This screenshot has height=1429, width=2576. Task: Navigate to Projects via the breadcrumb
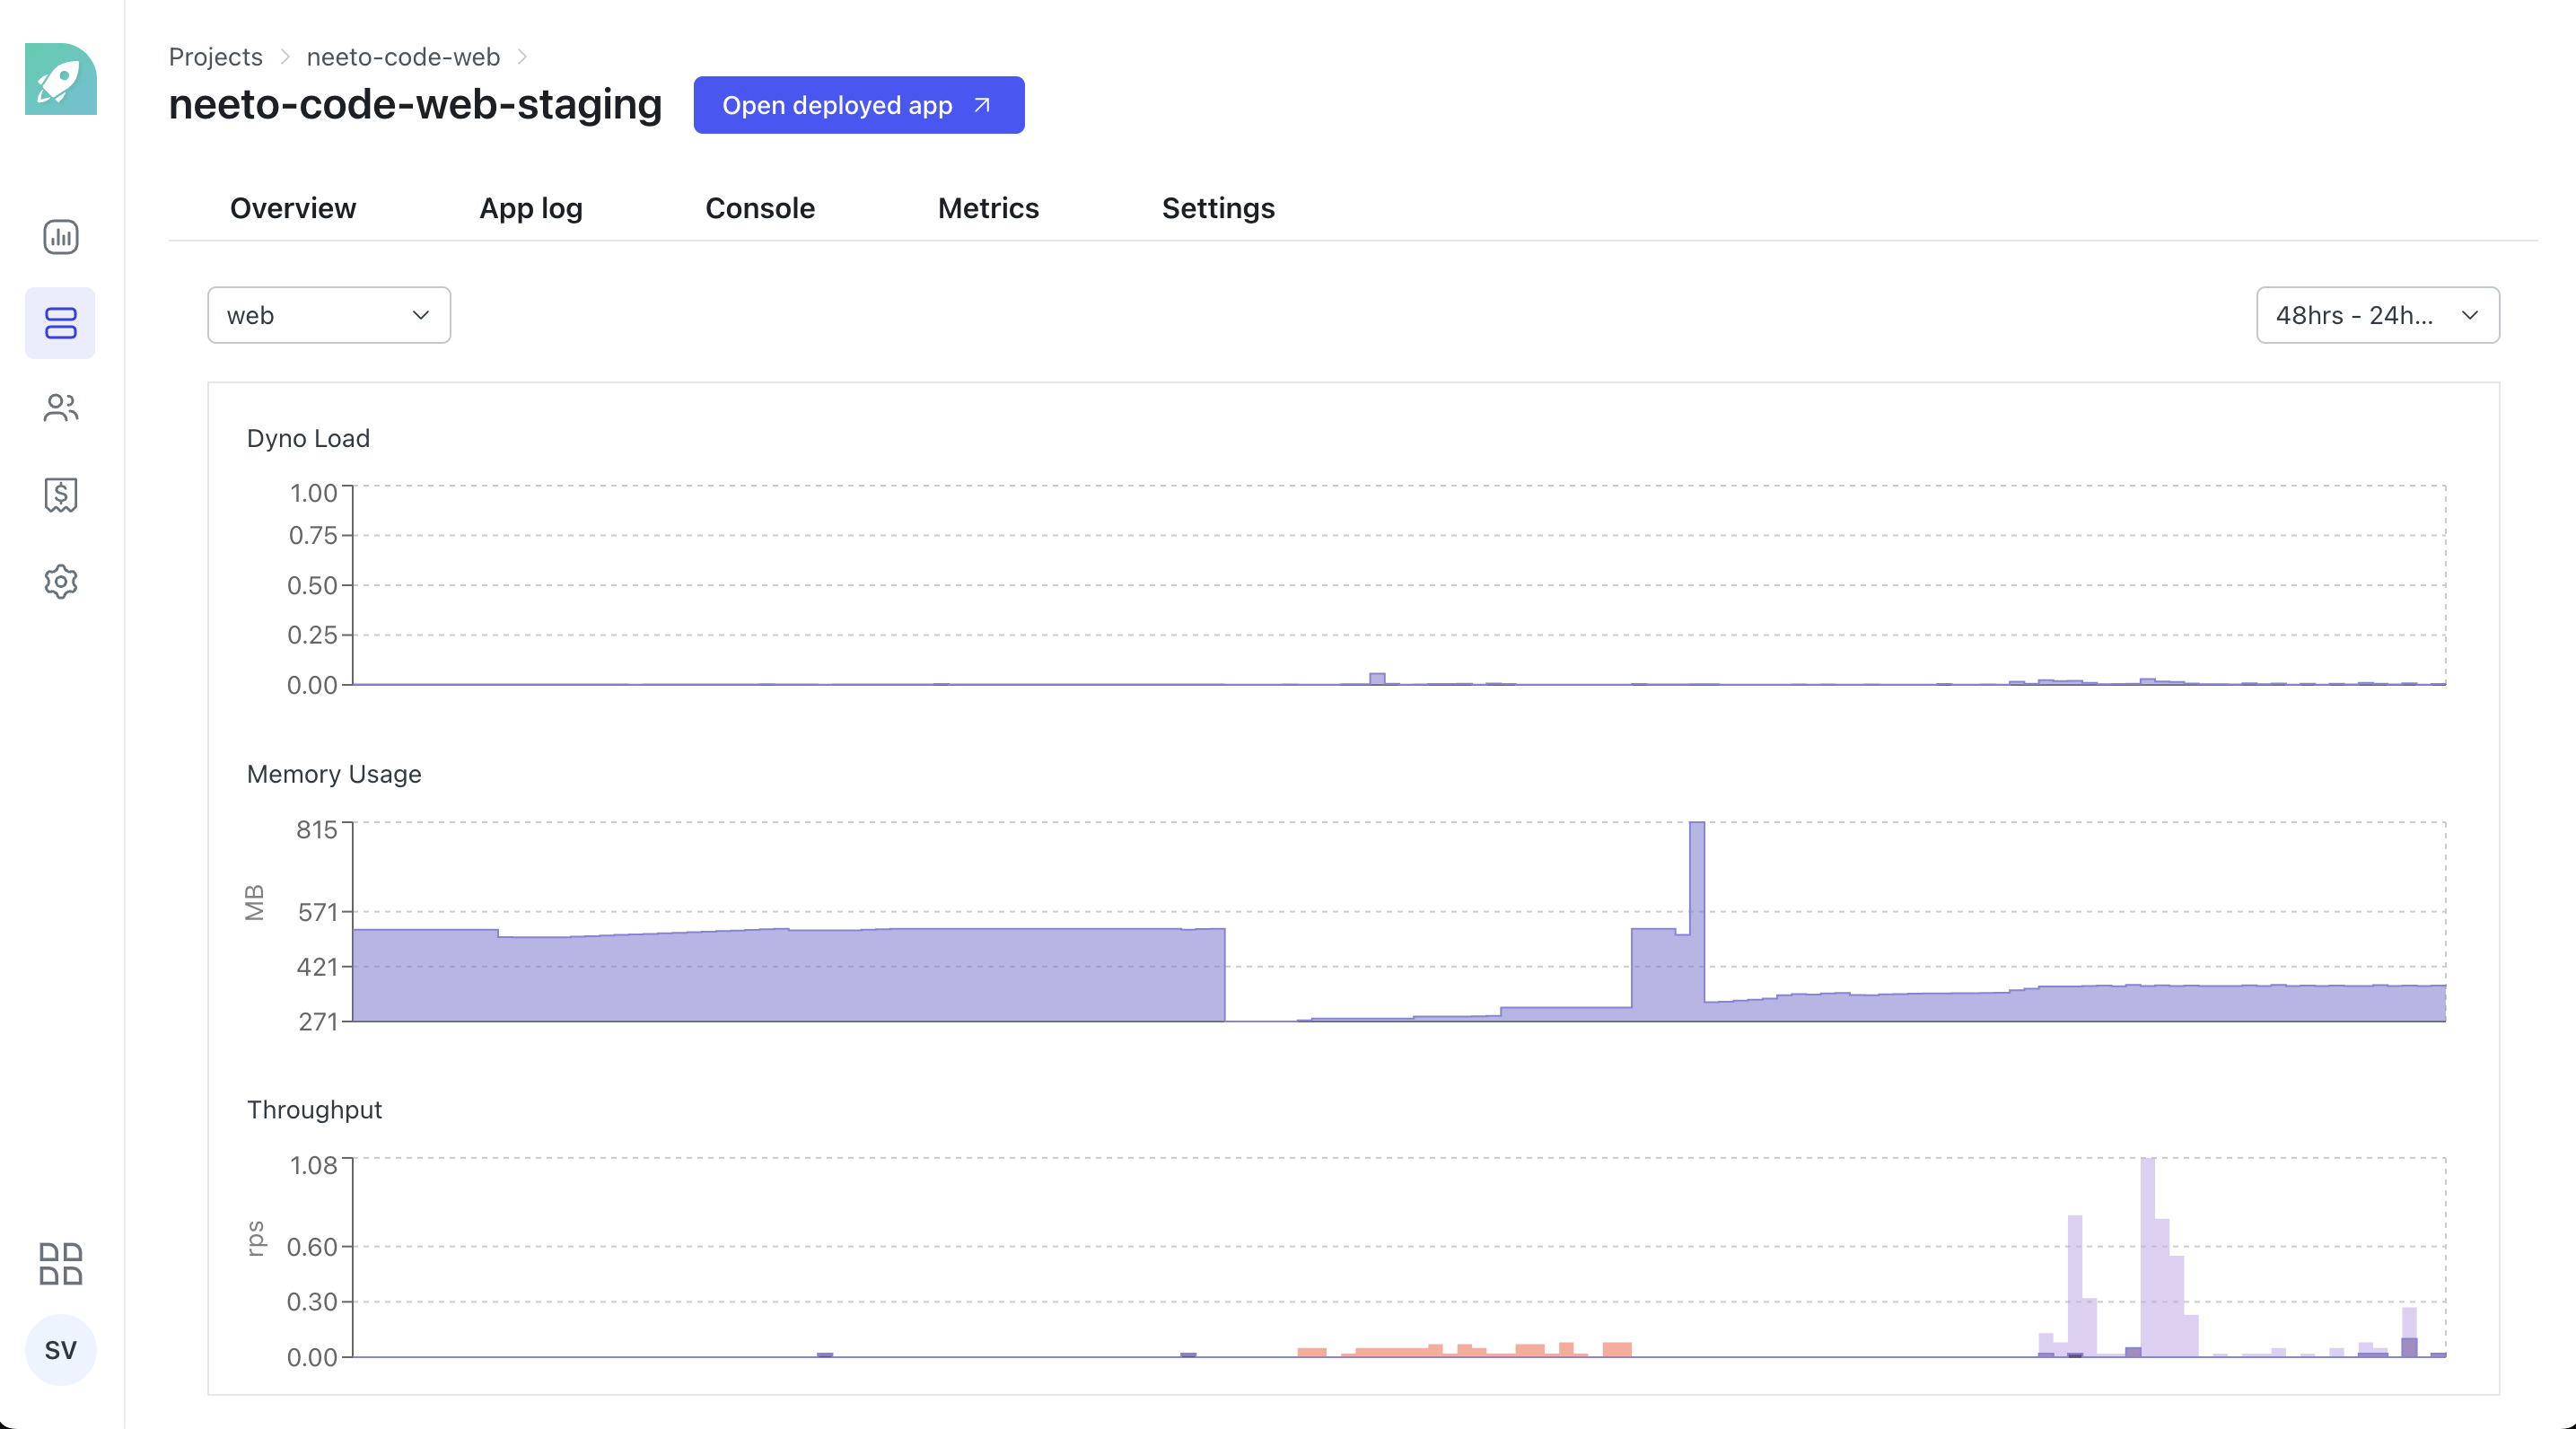pyautogui.click(x=215, y=57)
